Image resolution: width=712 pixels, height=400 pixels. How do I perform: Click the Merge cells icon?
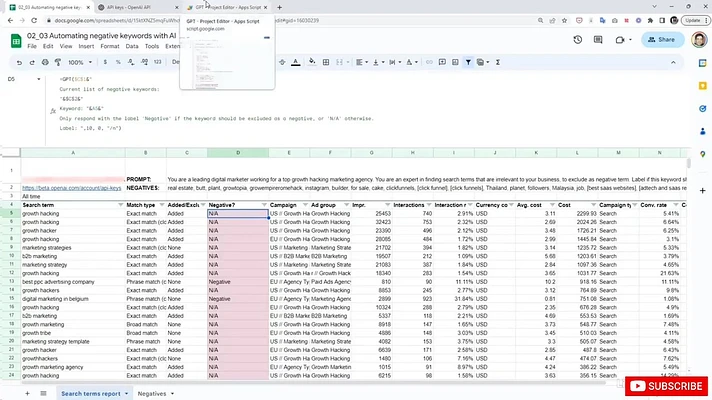[339, 62]
